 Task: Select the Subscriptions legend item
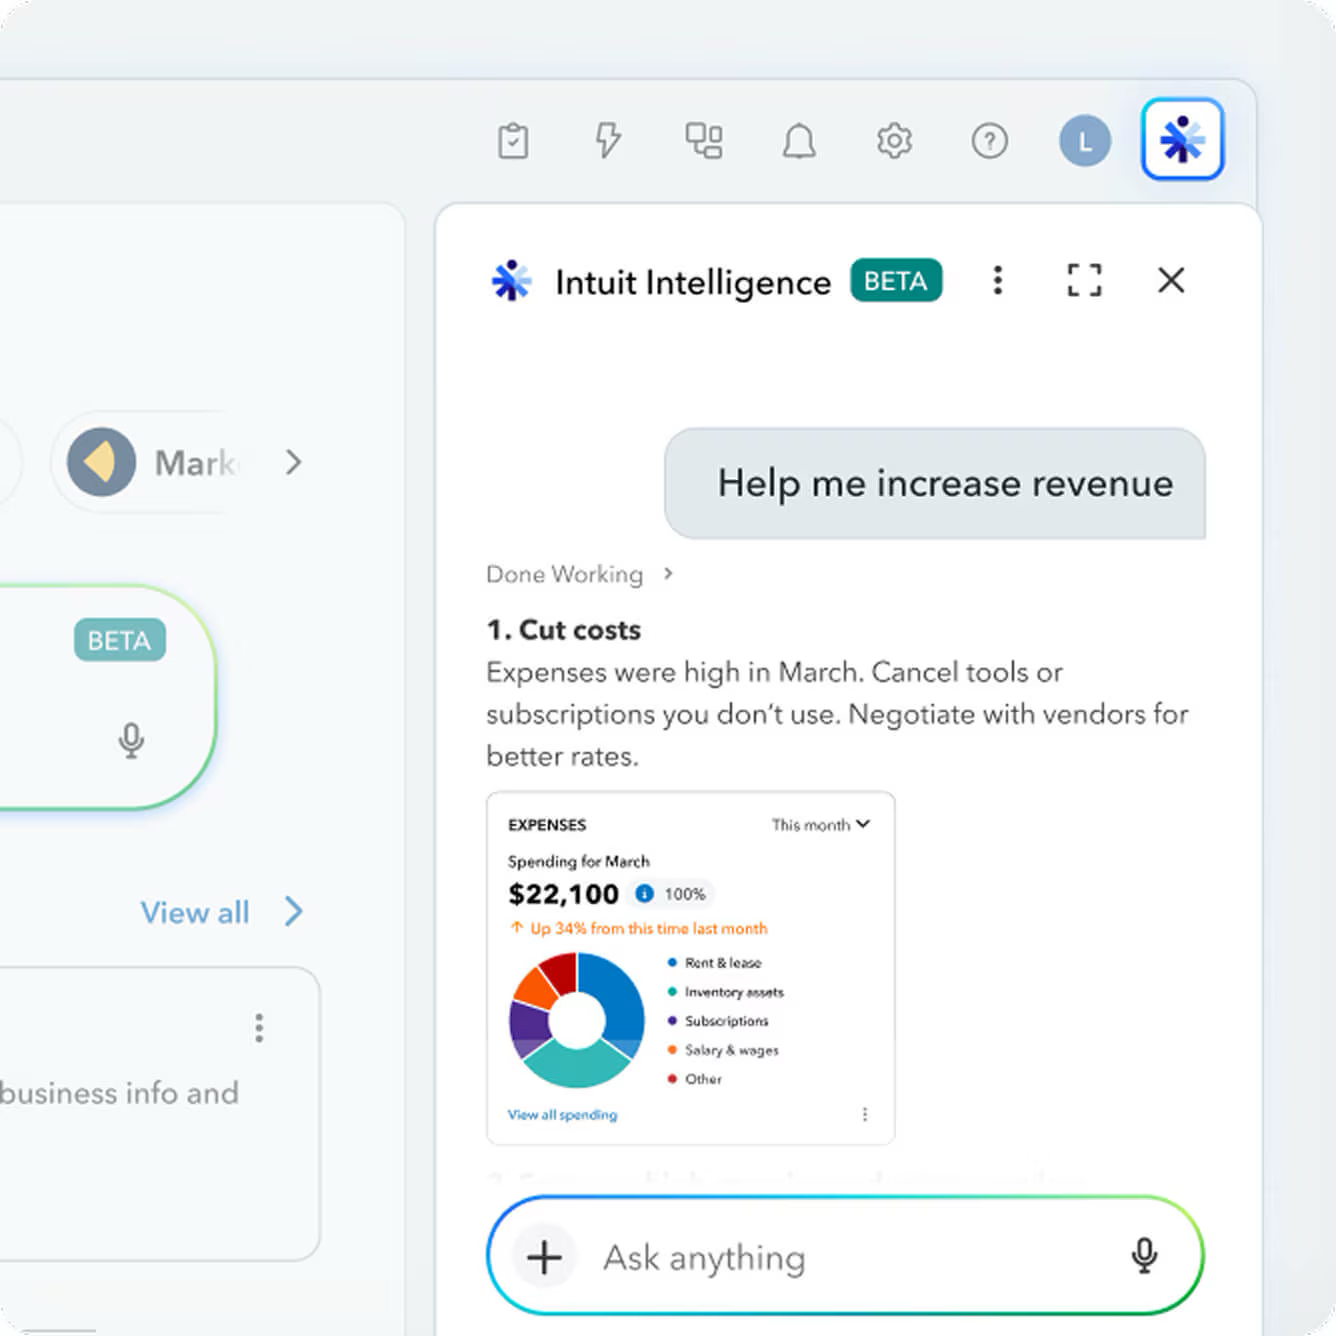click(718, 1021)
